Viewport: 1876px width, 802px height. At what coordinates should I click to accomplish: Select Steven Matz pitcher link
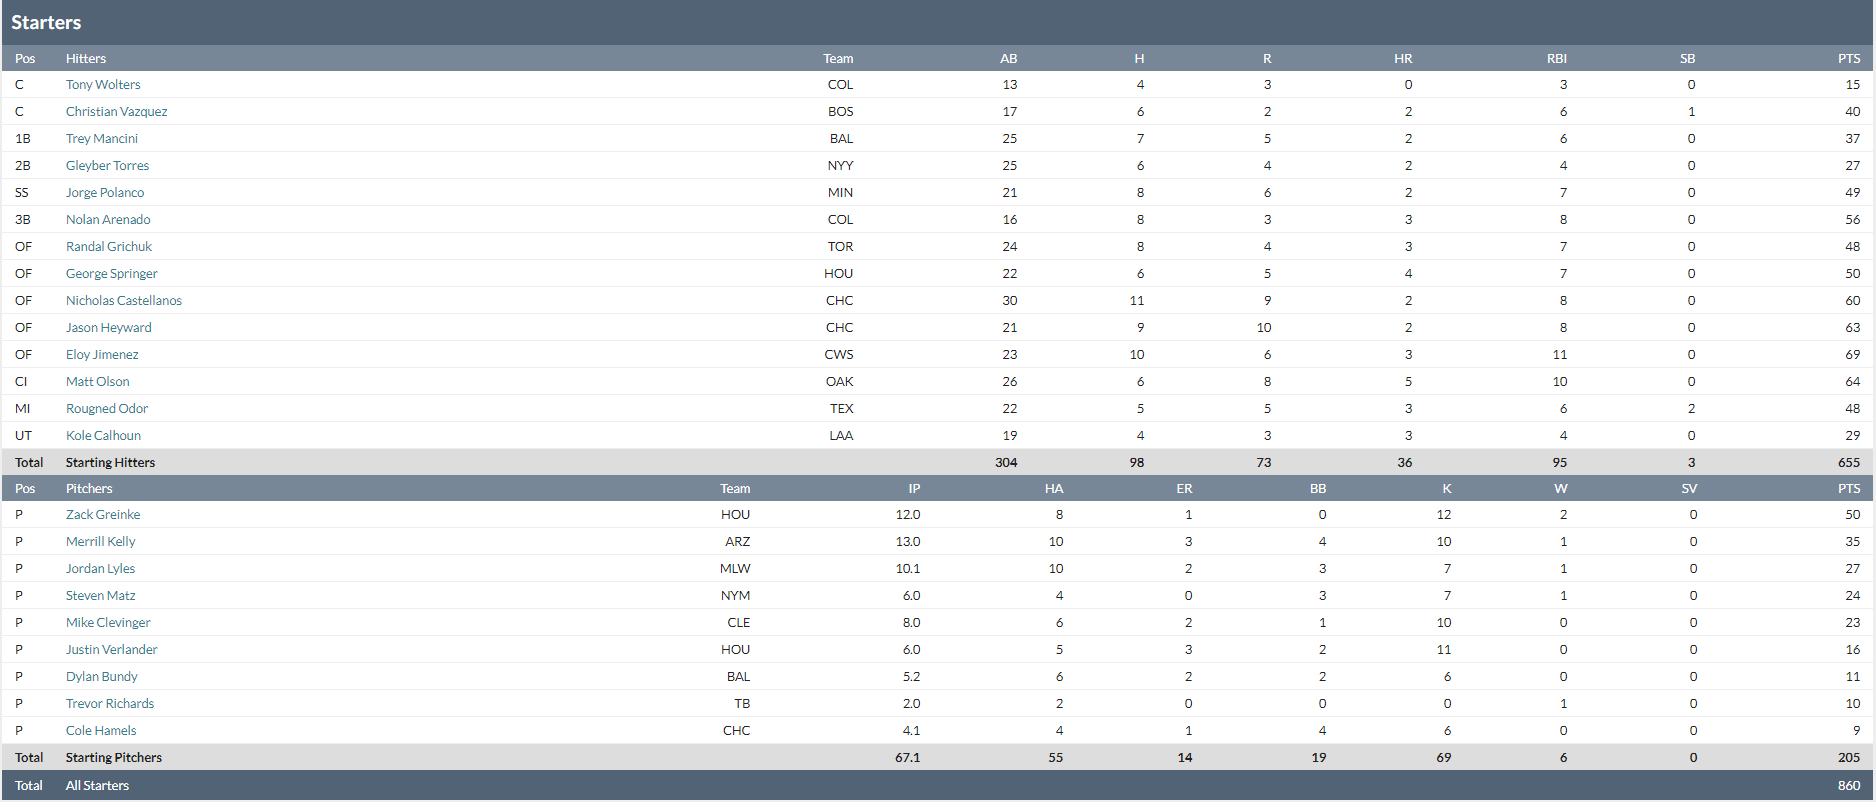100,596
